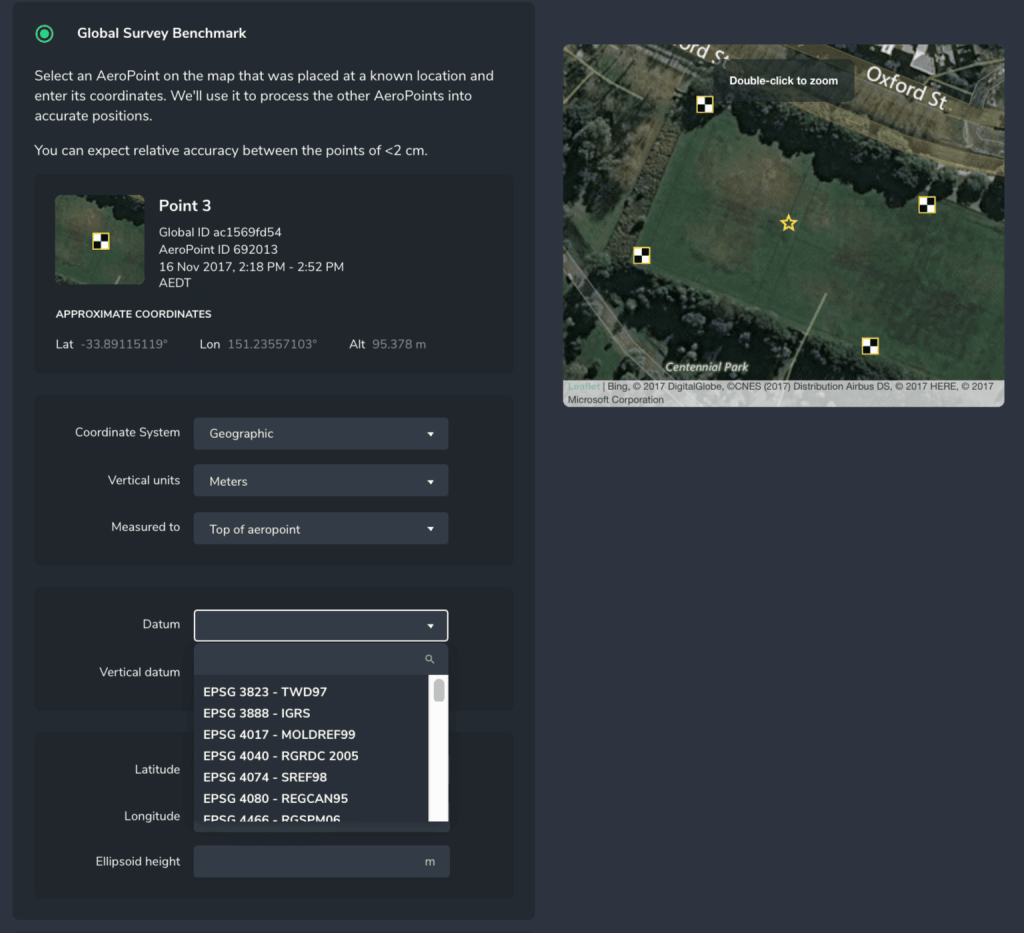Viewport: 1024px width, 933px height.
Task: Click the AeroPoint marker on the right edge
Action: tap(926, 204)
